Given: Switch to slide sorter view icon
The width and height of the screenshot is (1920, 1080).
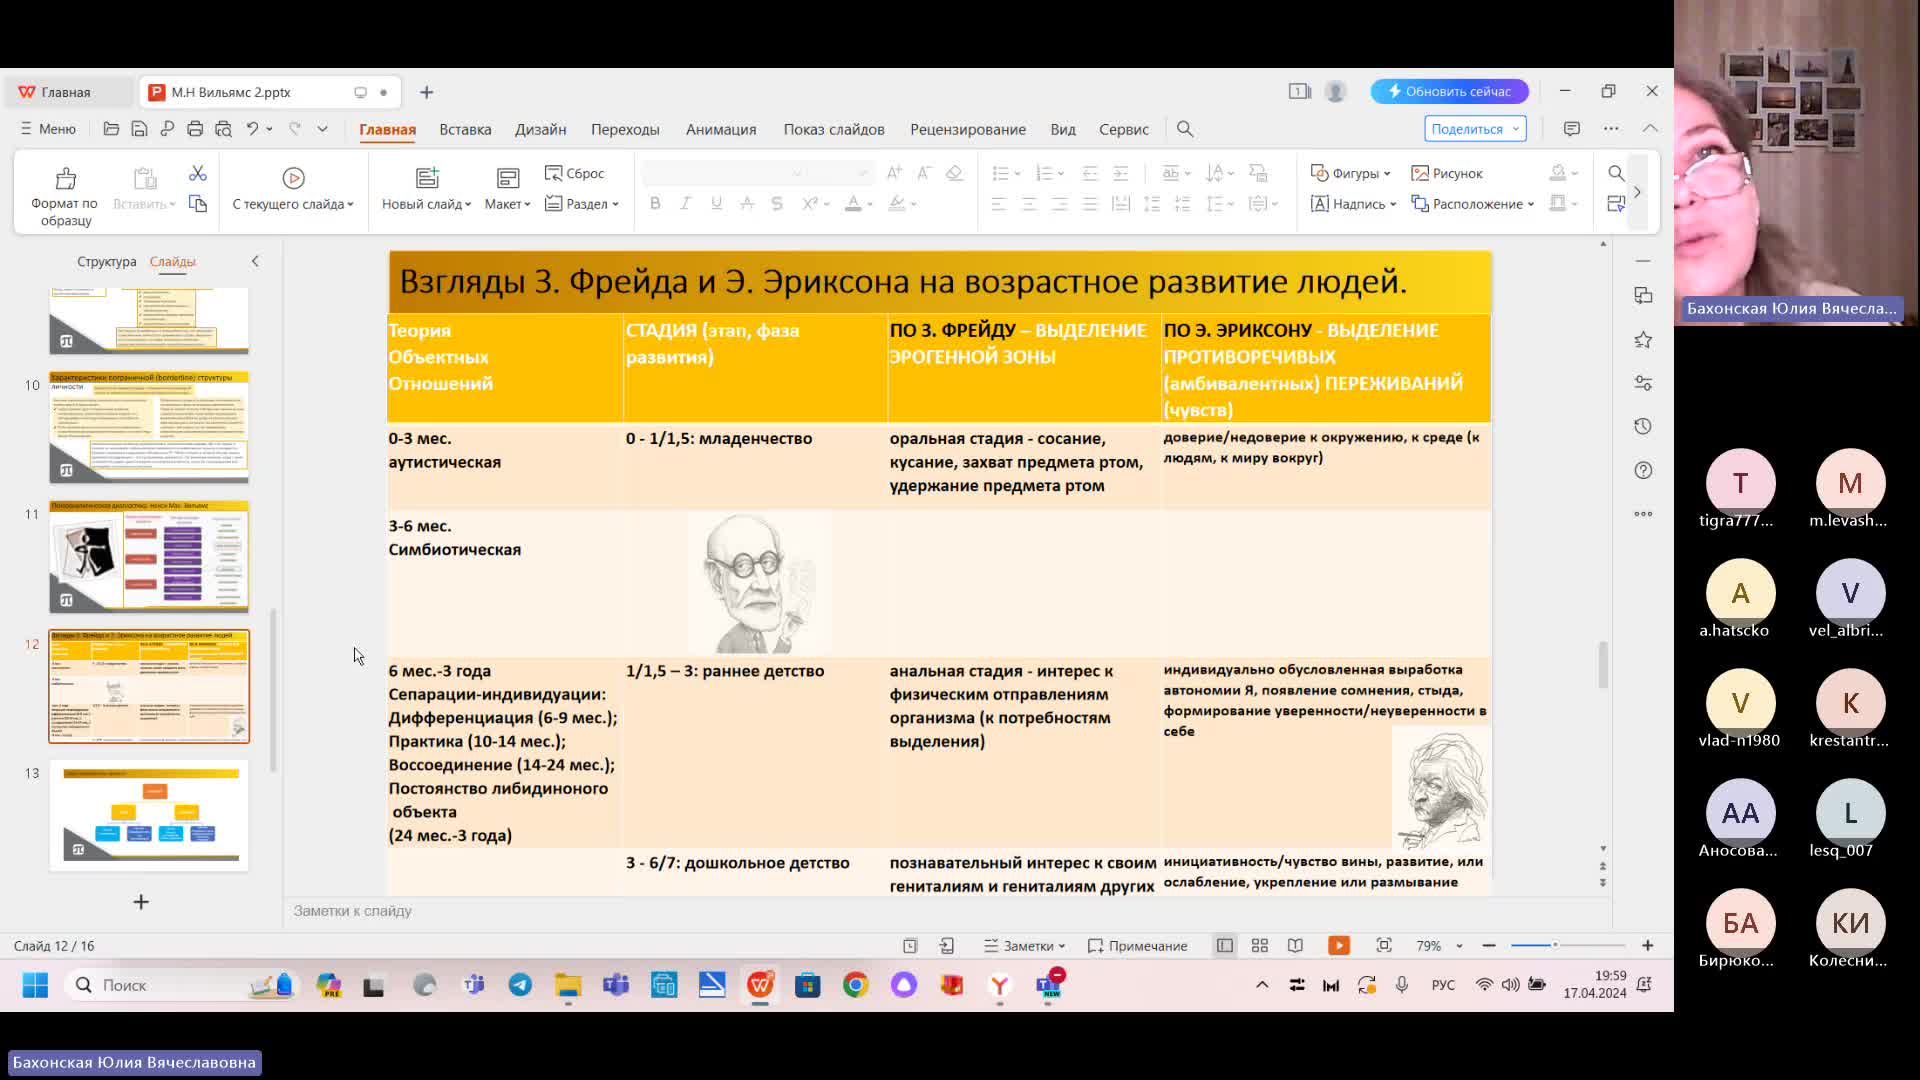Looking at the screenshot, I should 1260,946.
